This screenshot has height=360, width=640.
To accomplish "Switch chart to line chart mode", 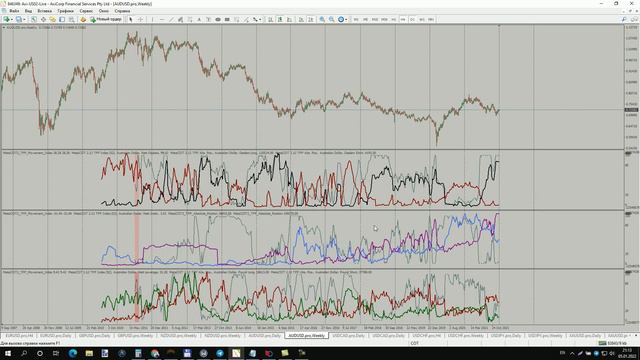I will [x=289, y=19].
